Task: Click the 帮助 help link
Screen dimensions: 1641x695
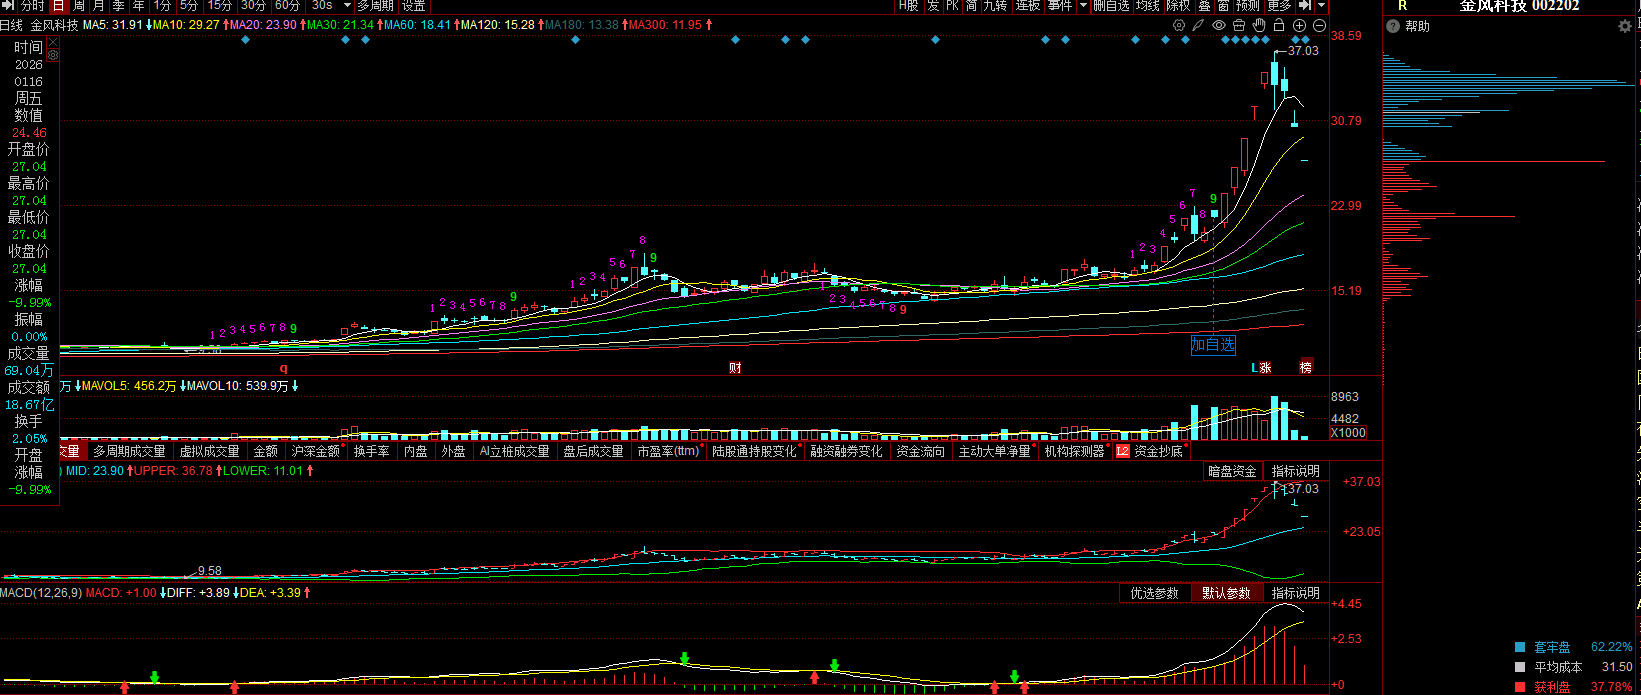Action: pos(1418,26)
